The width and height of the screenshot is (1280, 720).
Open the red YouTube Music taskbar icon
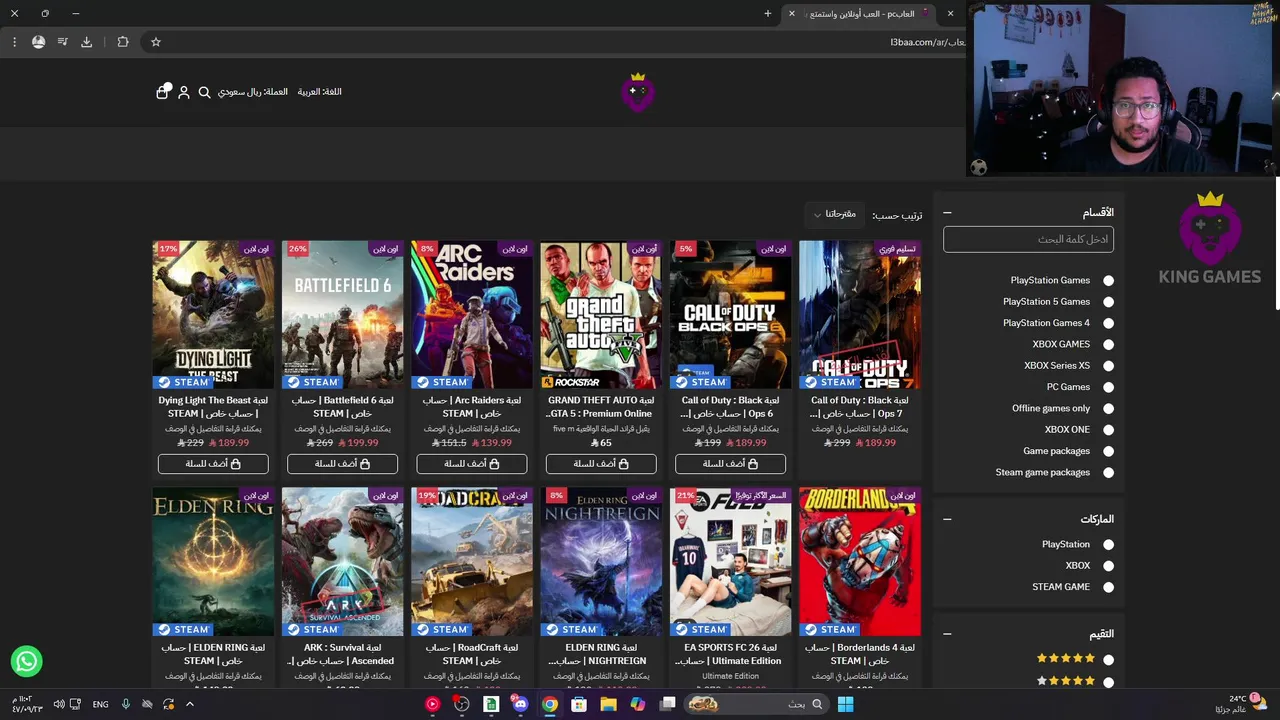(x=432, y=704)
